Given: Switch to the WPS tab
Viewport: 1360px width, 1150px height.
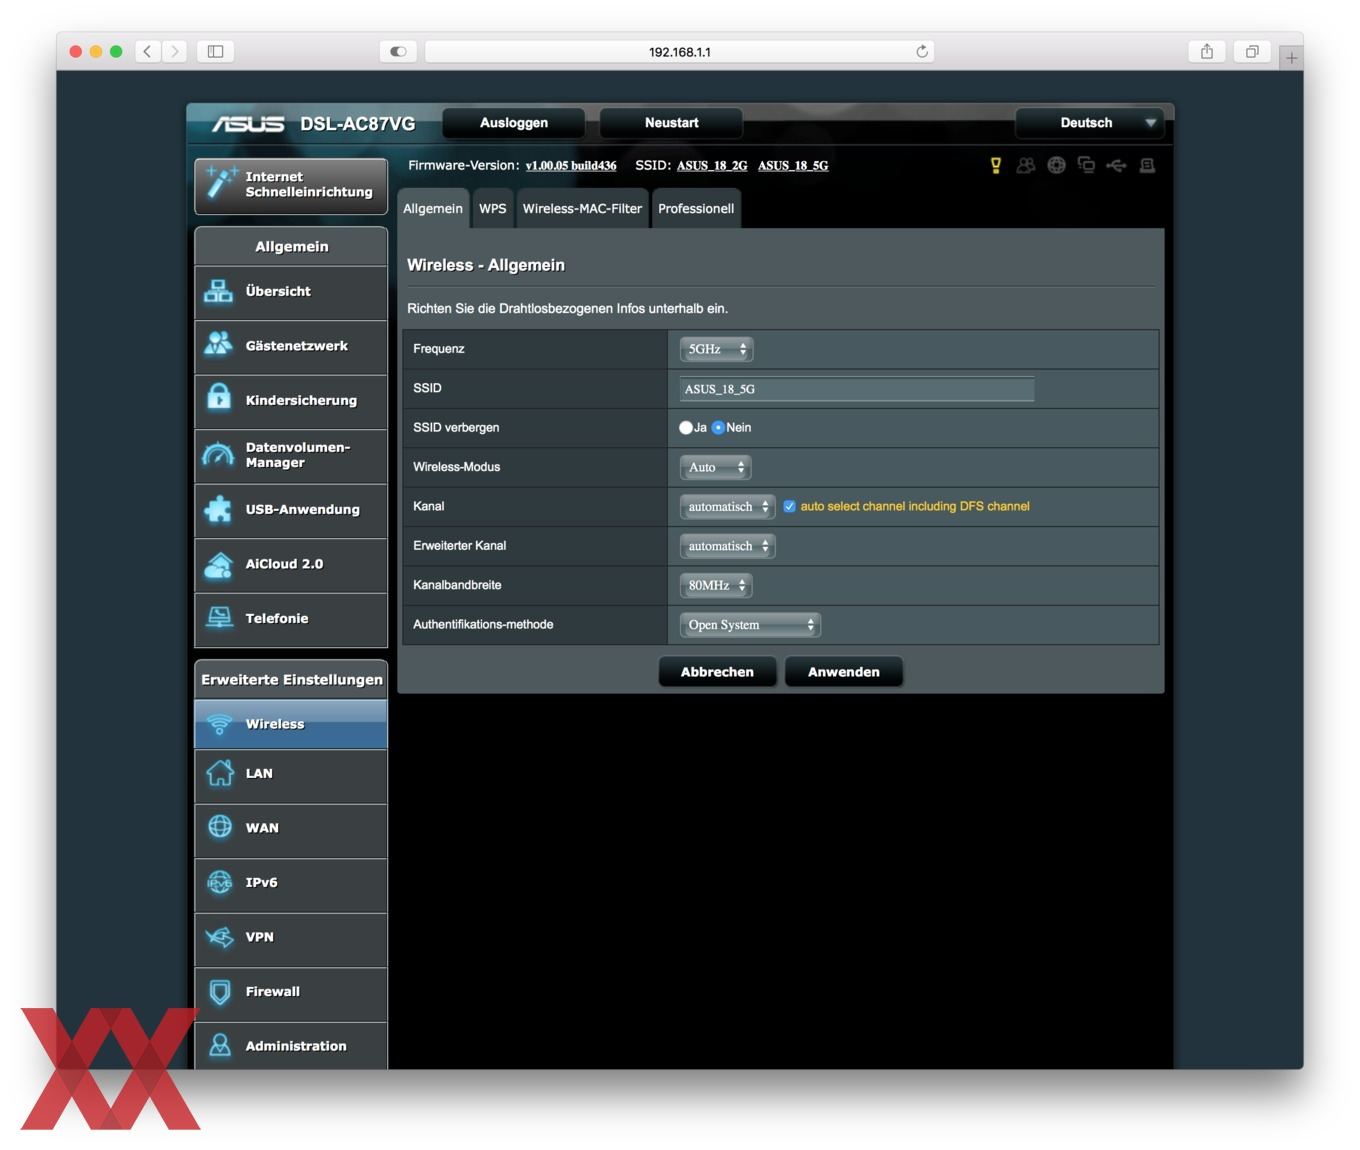Looking at the screenshot, I should tap(493, 208).
